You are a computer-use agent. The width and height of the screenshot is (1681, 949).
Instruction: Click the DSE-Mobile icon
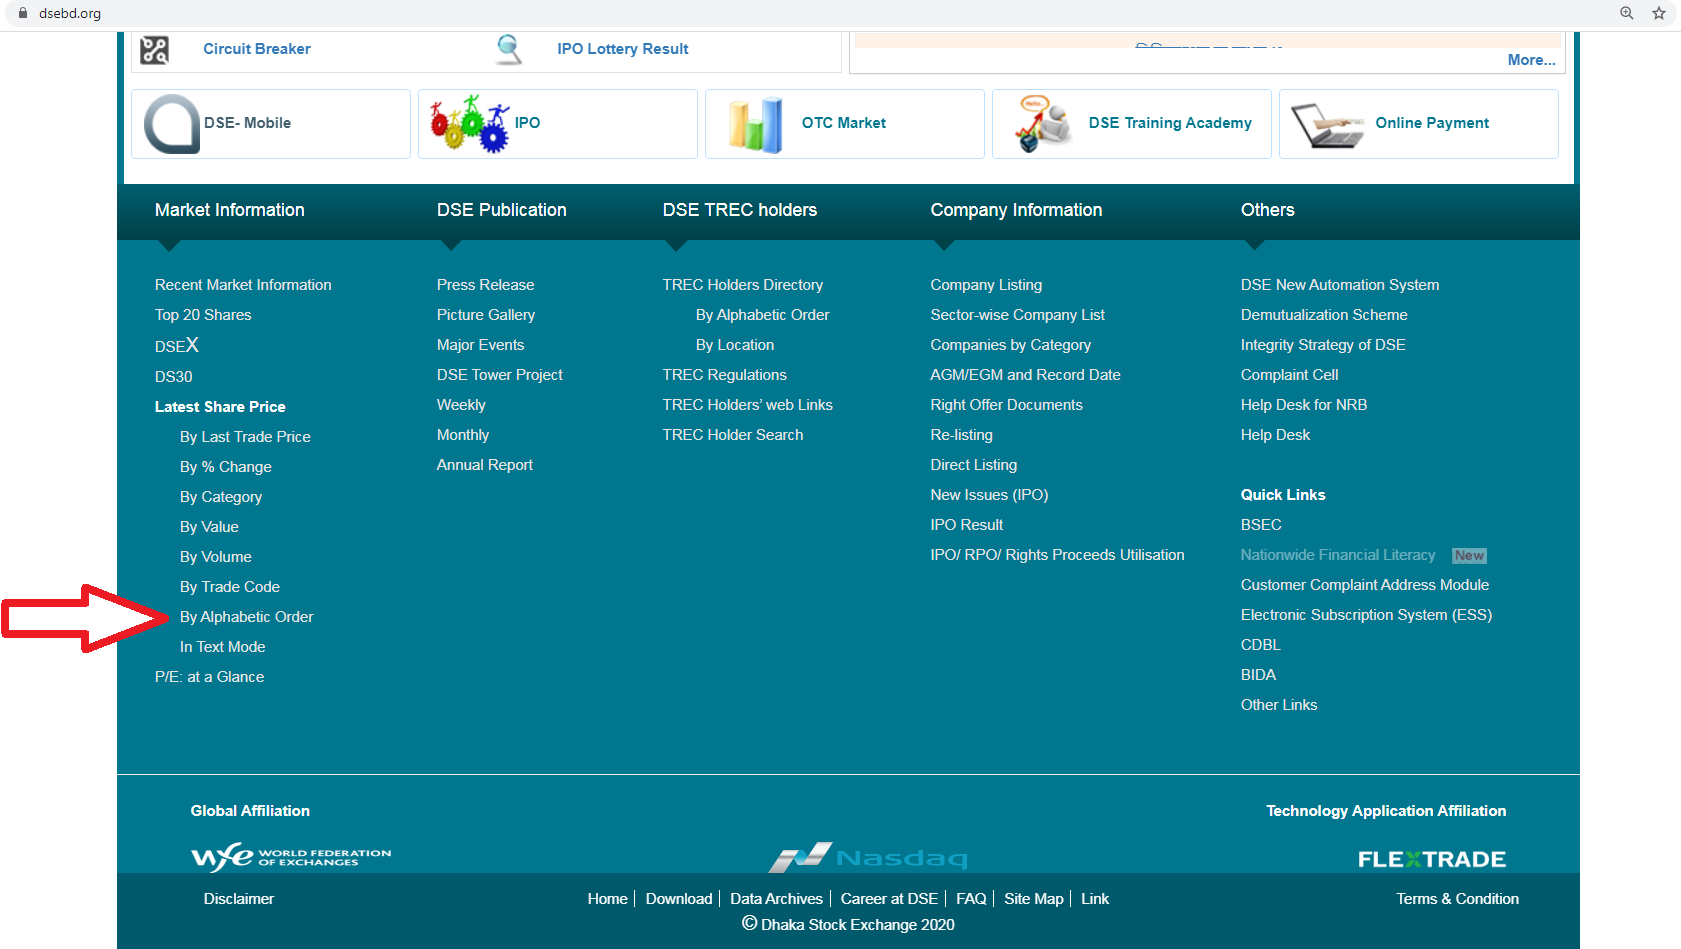pyautogui.click(x=172, y=124)
